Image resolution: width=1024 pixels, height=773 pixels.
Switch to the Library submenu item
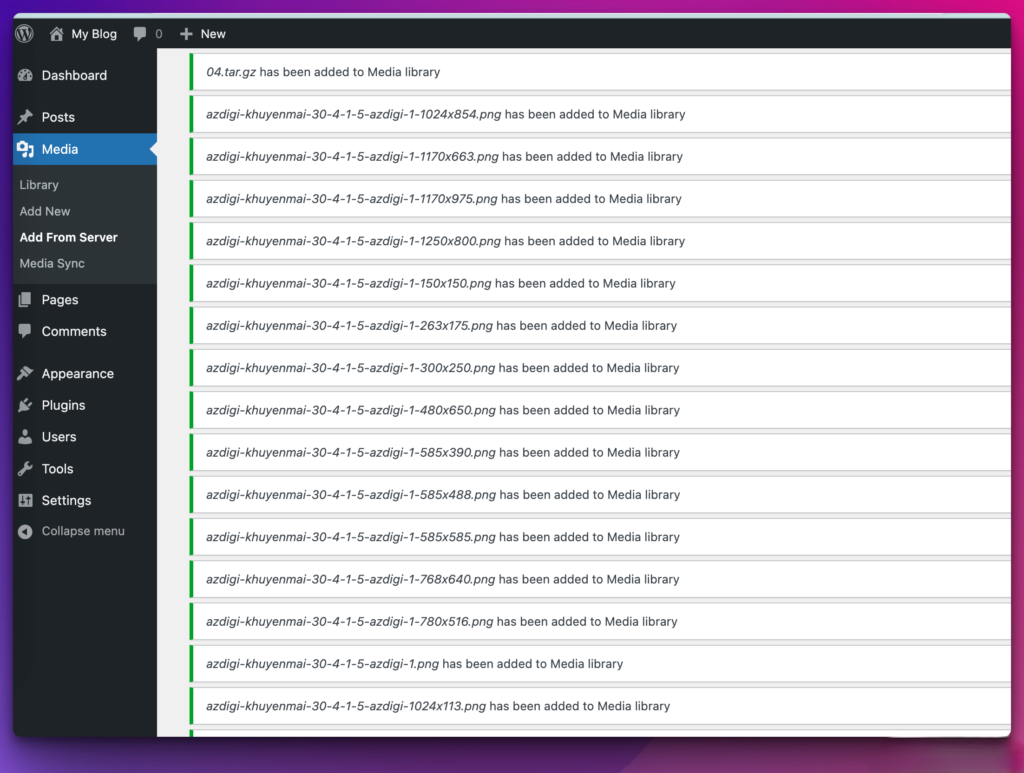(x=38, y=184)
